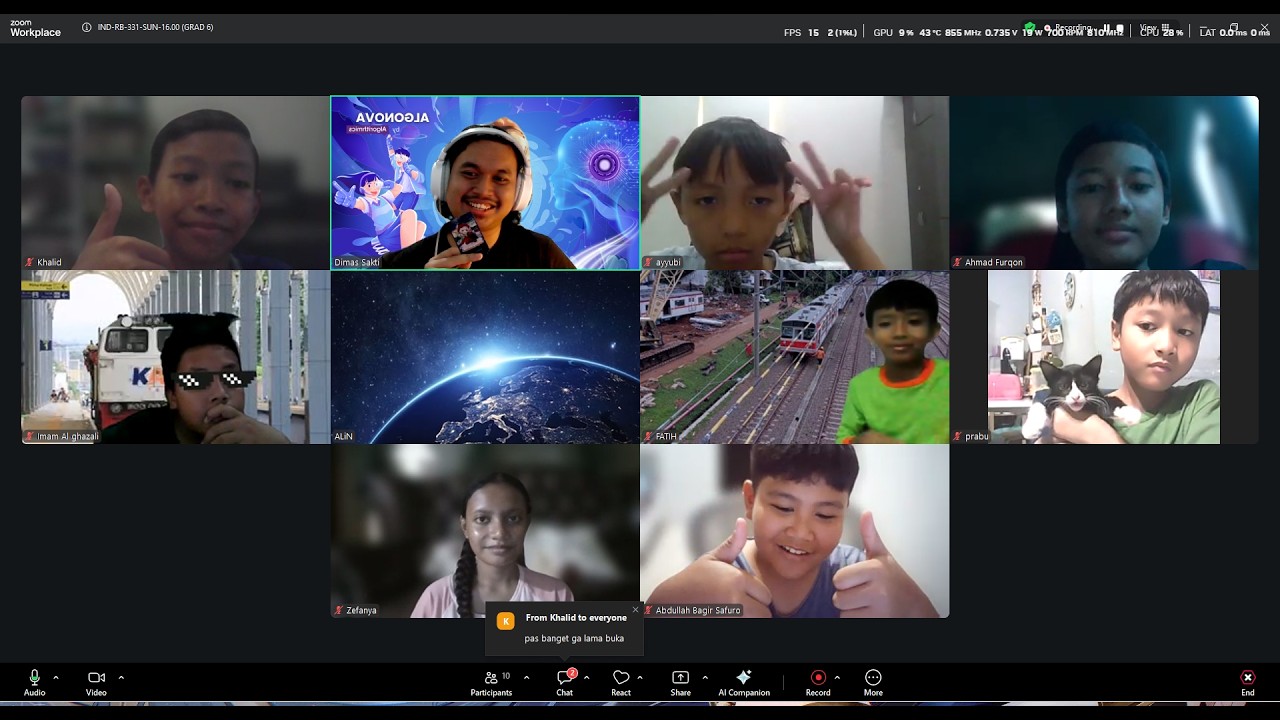Expand the React options arrow
The image size is (1280, 720).
tap(640, 677)
